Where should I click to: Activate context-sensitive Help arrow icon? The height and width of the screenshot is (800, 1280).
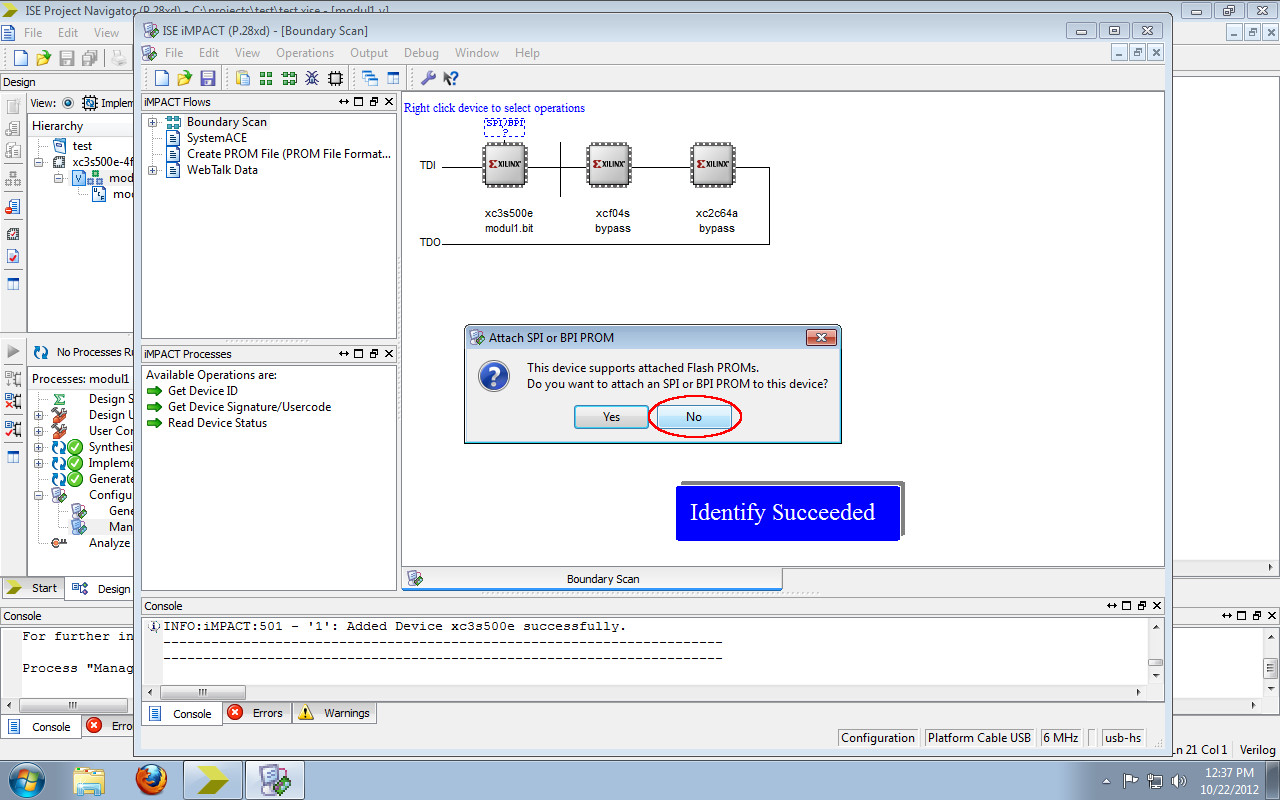coord(450,78)
